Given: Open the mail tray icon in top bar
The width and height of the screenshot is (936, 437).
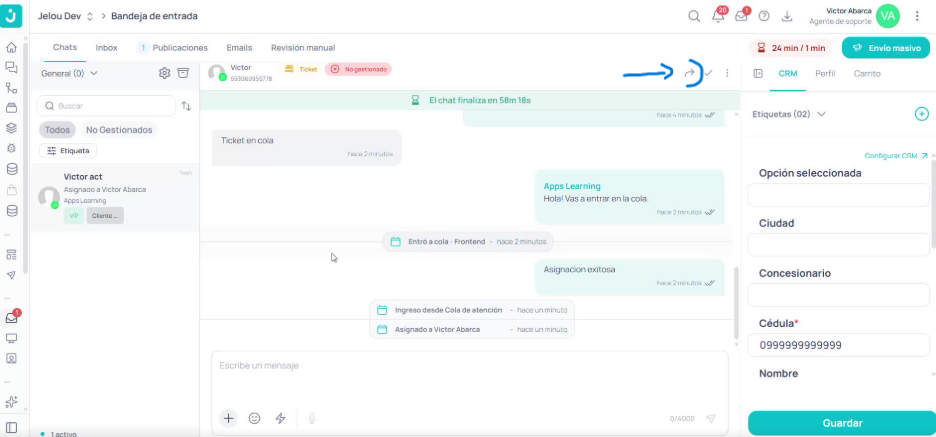Looking at the screenshot, I should tap(742, 16).
